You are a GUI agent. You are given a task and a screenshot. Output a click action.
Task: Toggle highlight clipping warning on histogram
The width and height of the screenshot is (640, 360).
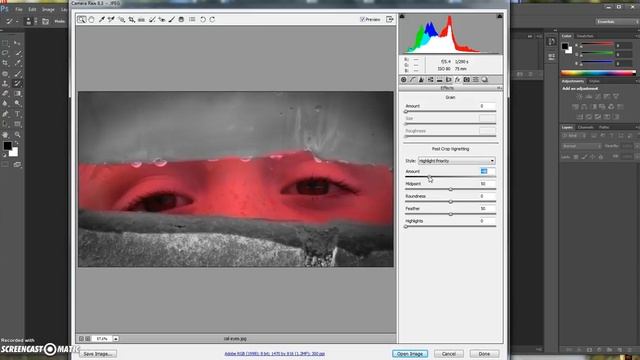pyautogui.click(x=500, y=16)
